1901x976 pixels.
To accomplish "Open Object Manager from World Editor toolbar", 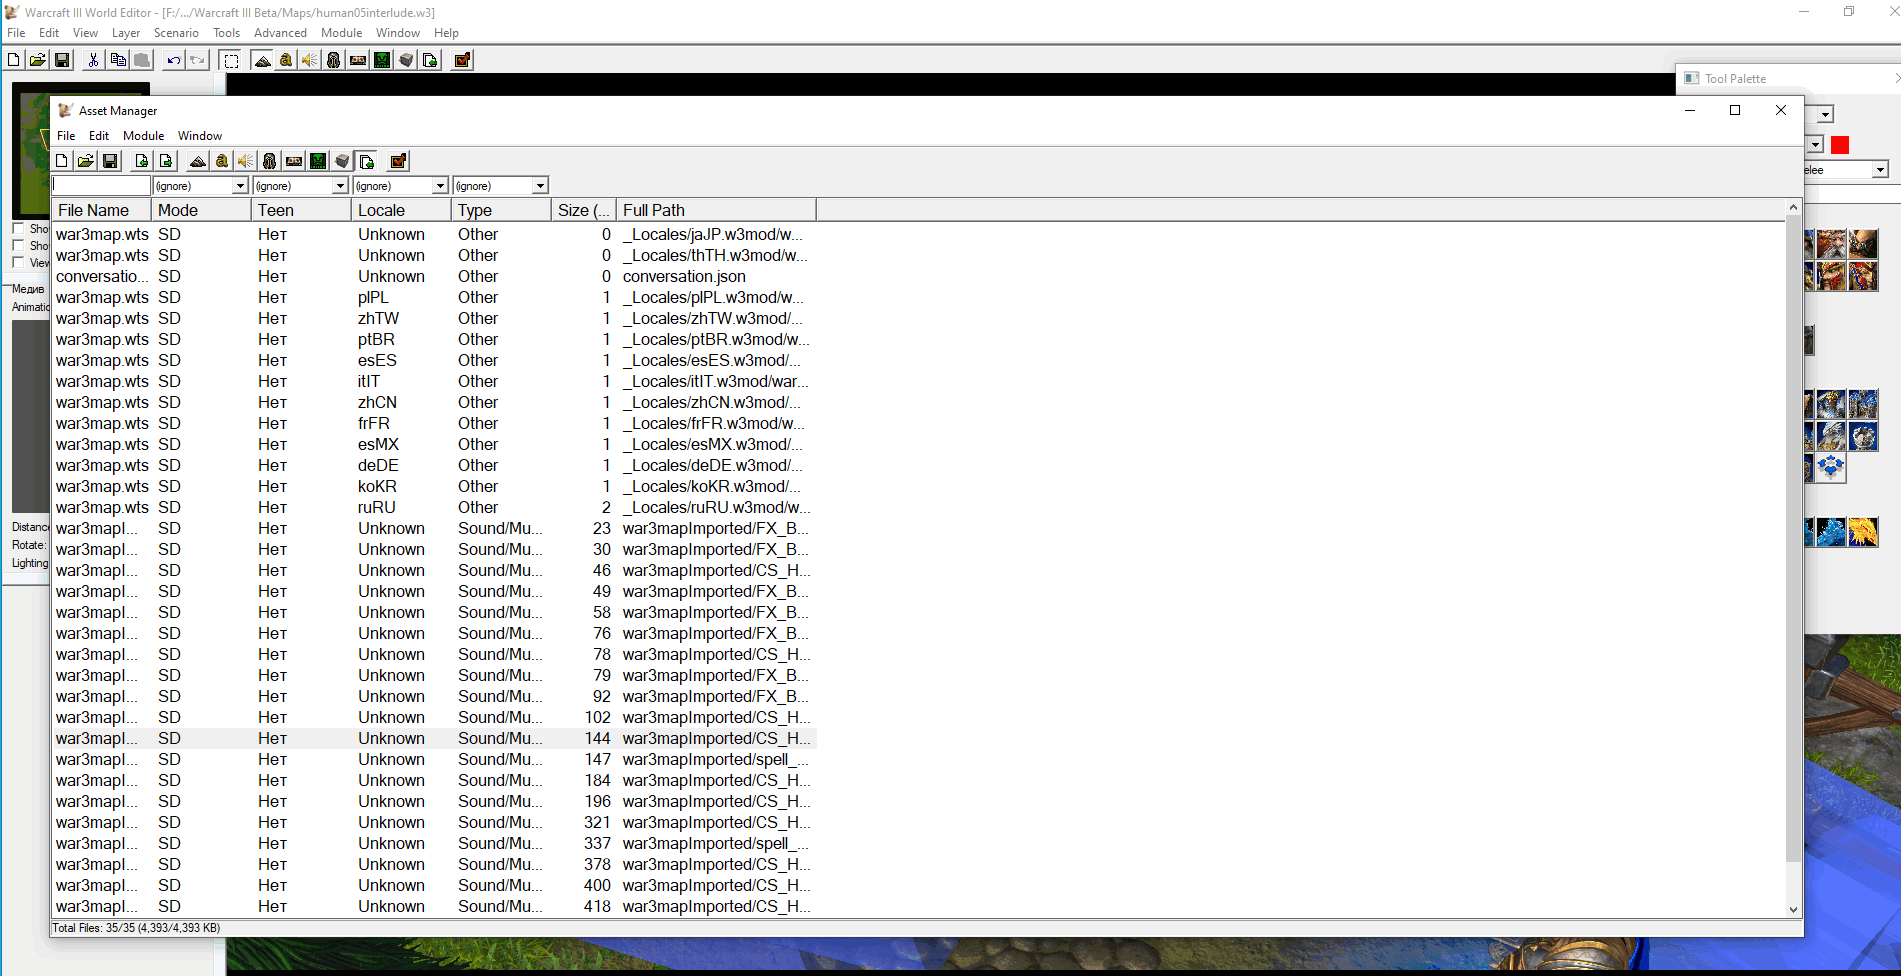I will pos(406,60).
